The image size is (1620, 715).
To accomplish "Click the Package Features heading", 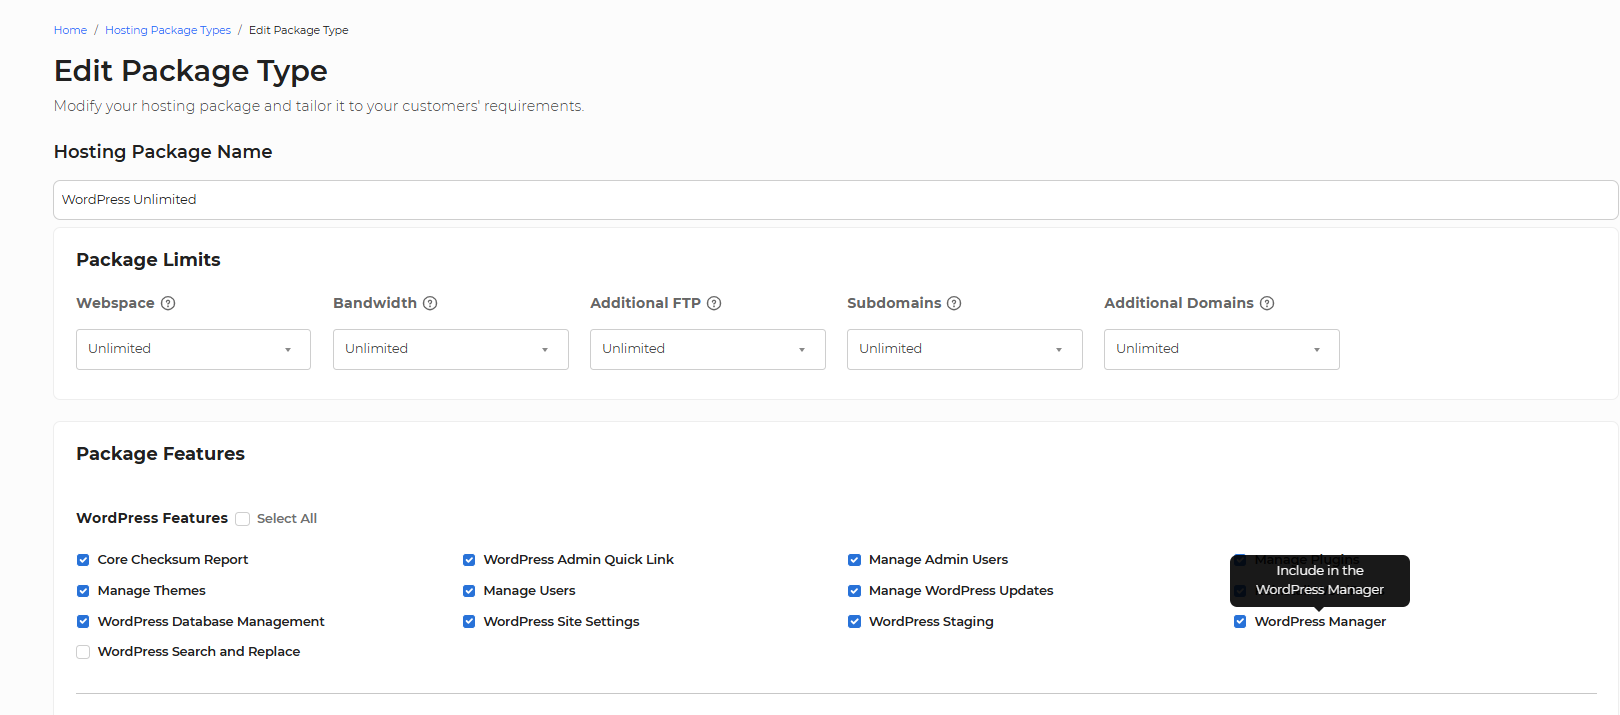I will tap(160, 454).
